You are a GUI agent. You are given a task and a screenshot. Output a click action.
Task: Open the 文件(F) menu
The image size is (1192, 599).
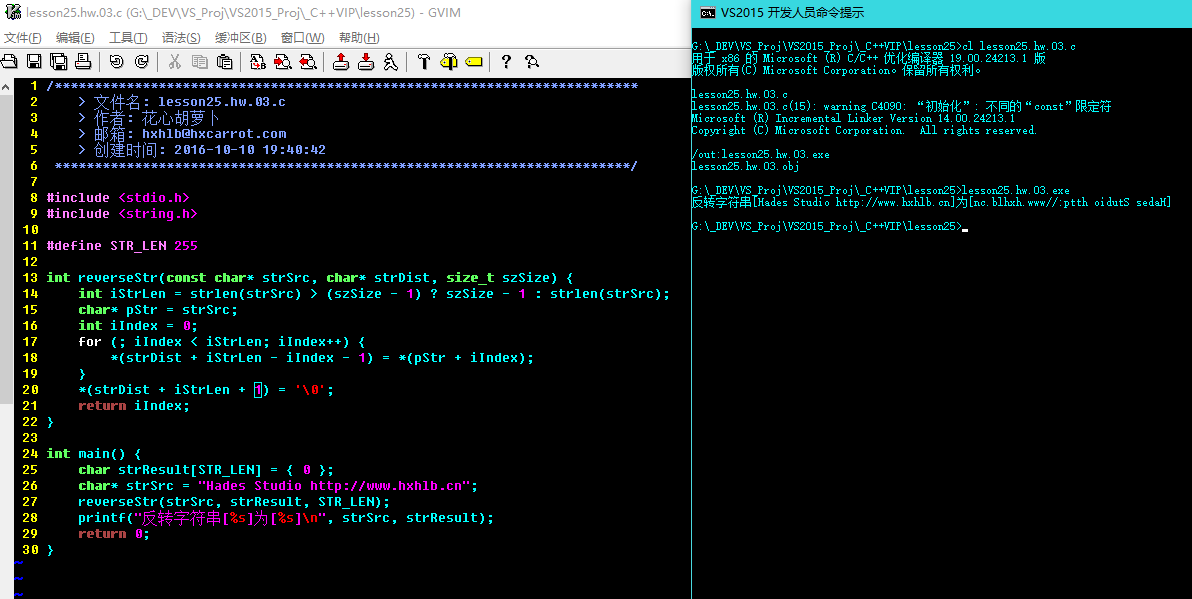click(x=22, y=38)
